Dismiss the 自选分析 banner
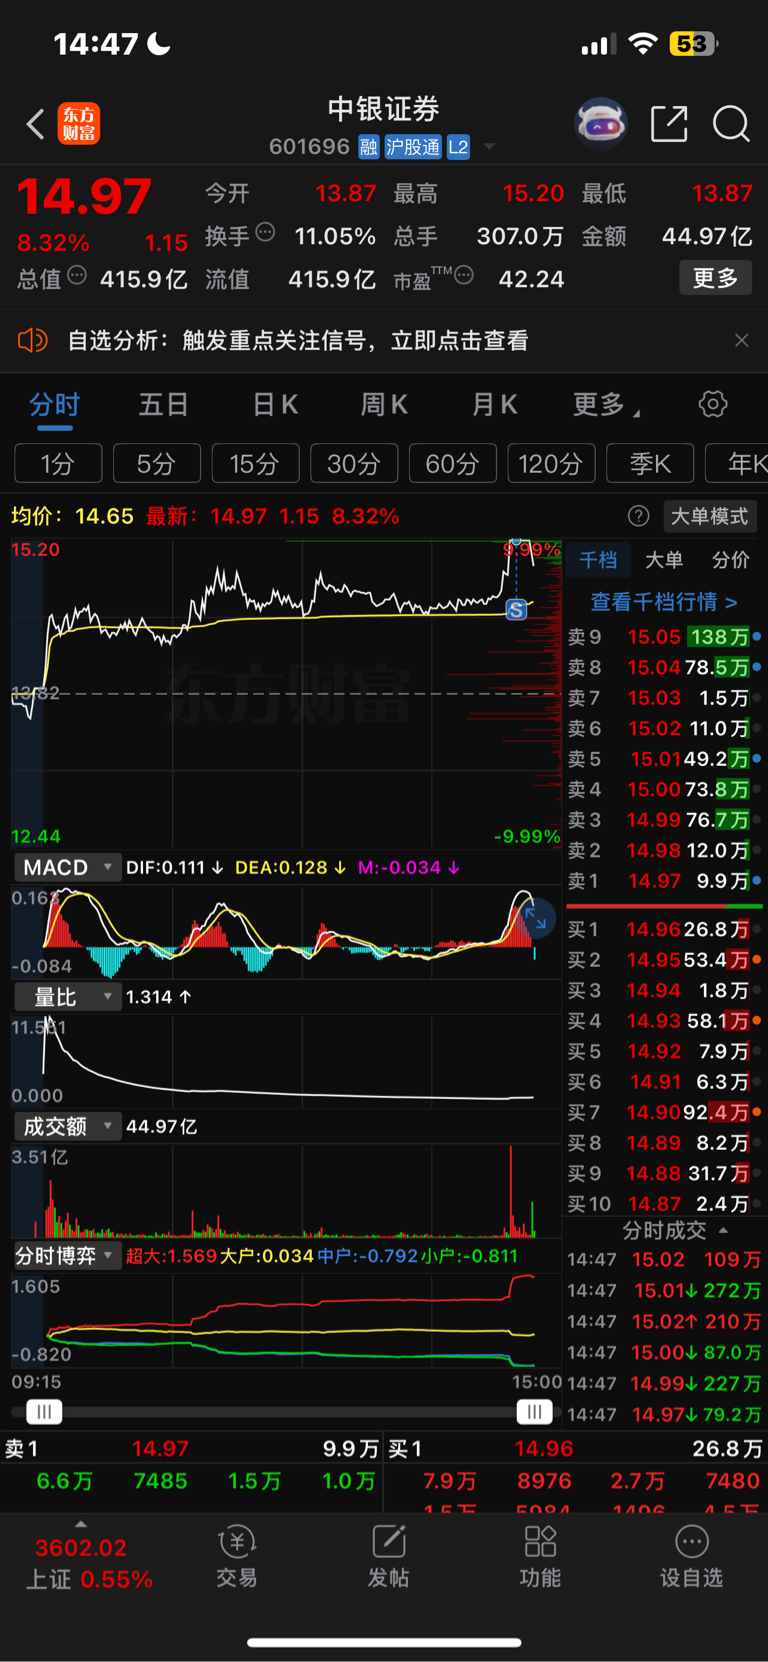The image size is (768, 1662). click(x=741, y=341)
